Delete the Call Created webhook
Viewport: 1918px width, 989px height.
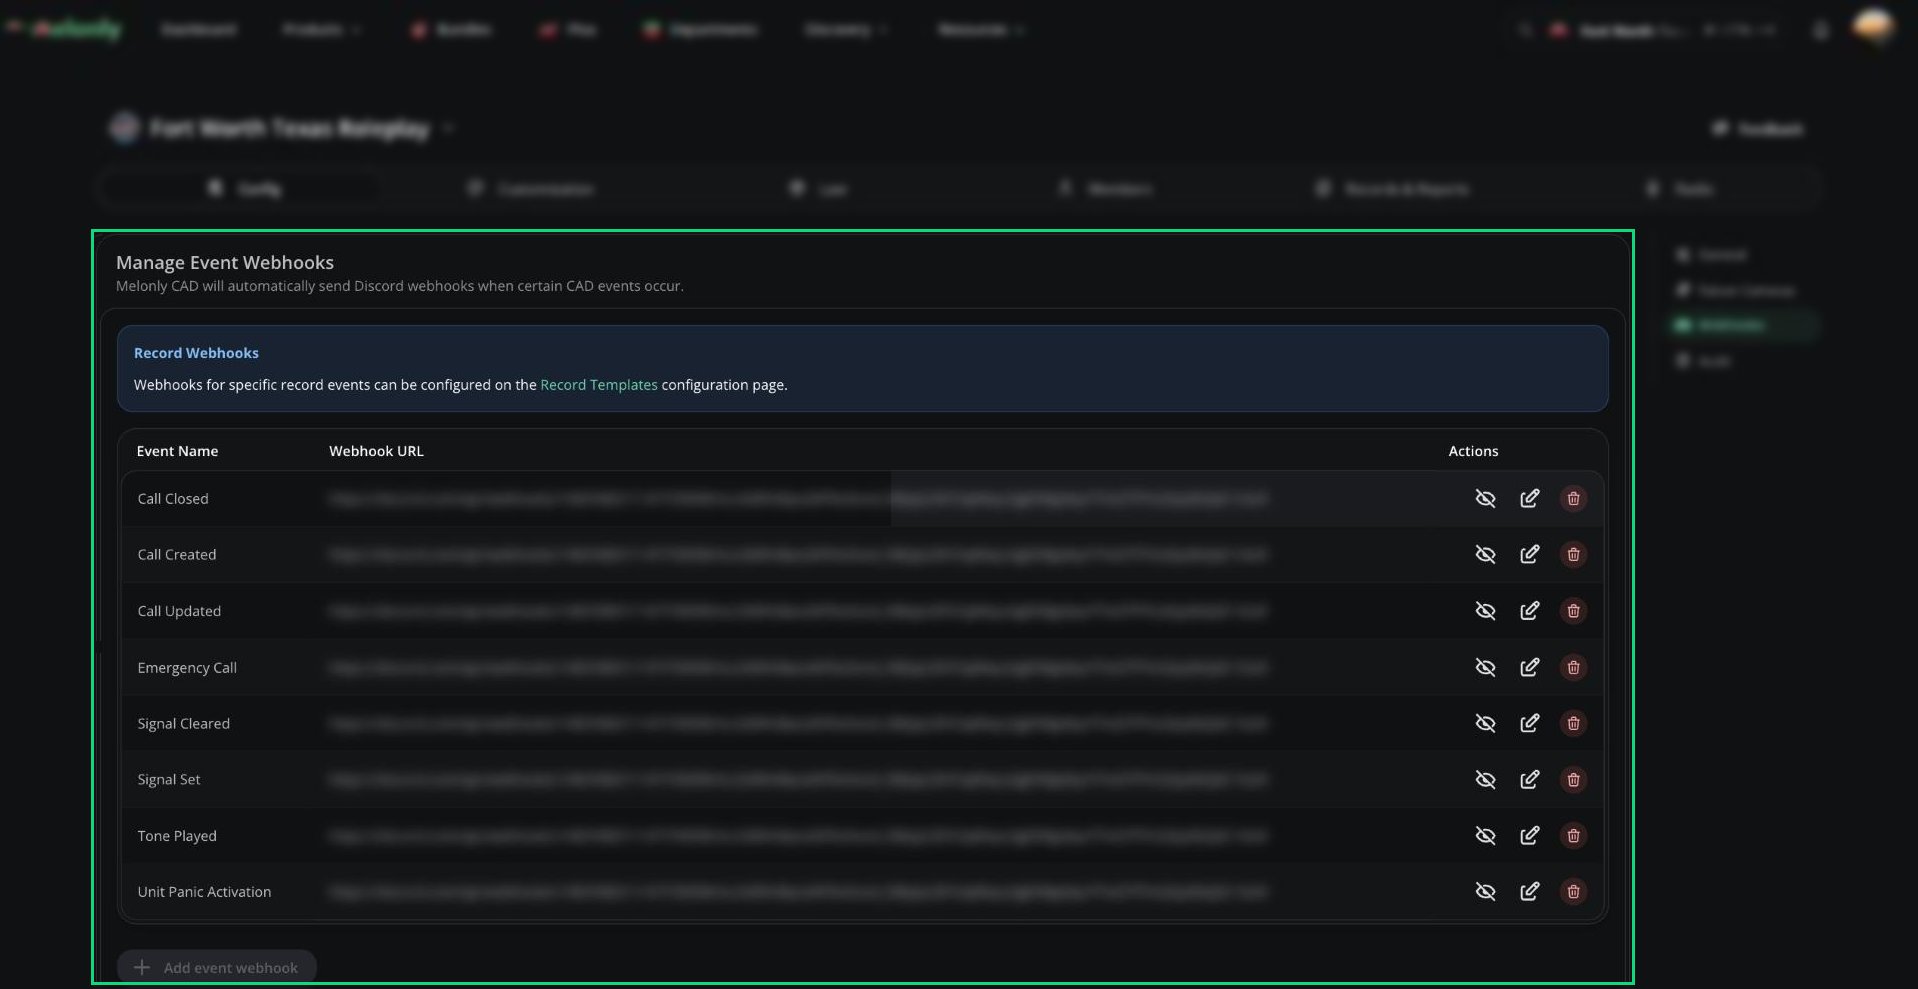1573,554
